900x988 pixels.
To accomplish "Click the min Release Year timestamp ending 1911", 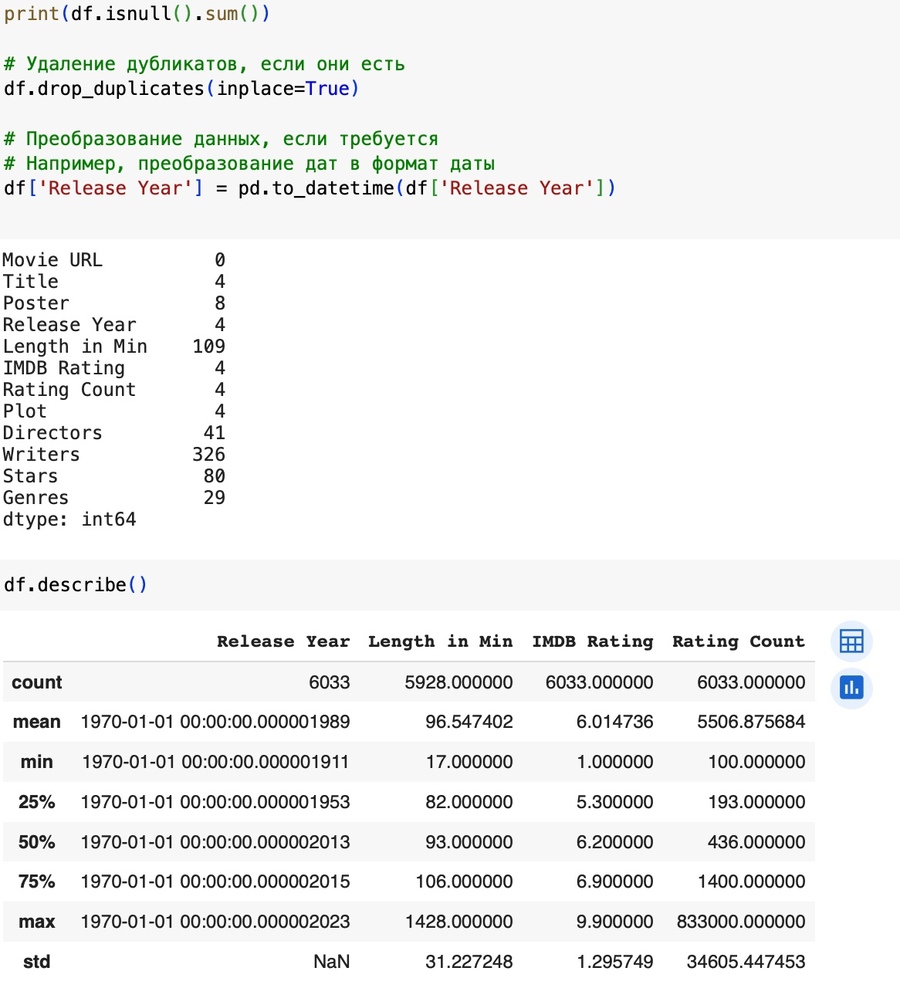I will tap(216, 762).
